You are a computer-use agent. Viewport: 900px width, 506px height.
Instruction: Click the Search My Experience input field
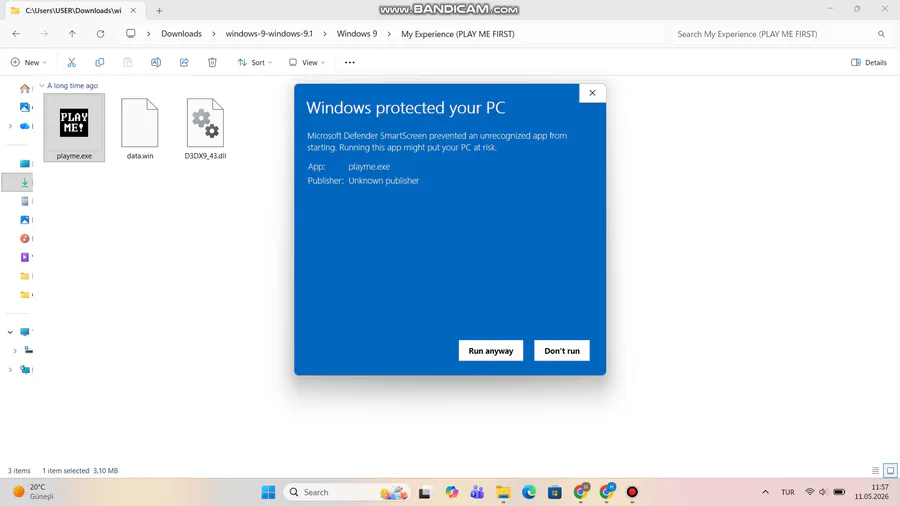tap(781, 34)
